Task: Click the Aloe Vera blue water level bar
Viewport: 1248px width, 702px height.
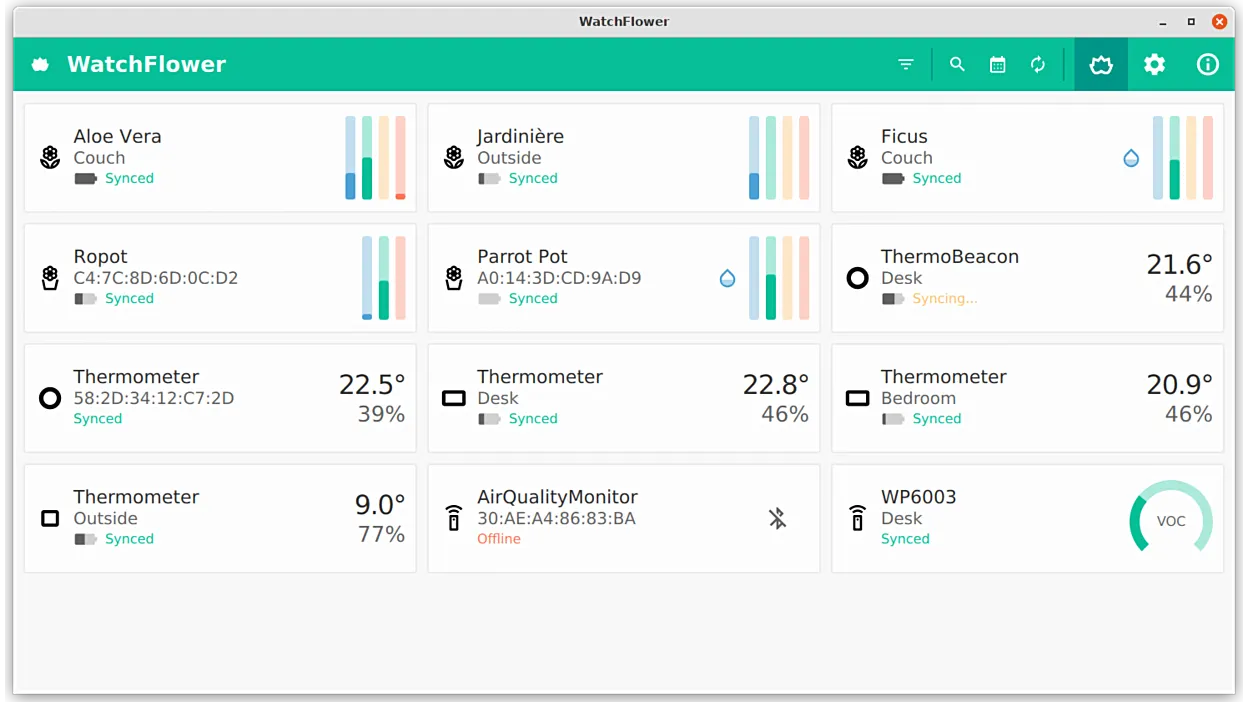Action: coord(351,158)
